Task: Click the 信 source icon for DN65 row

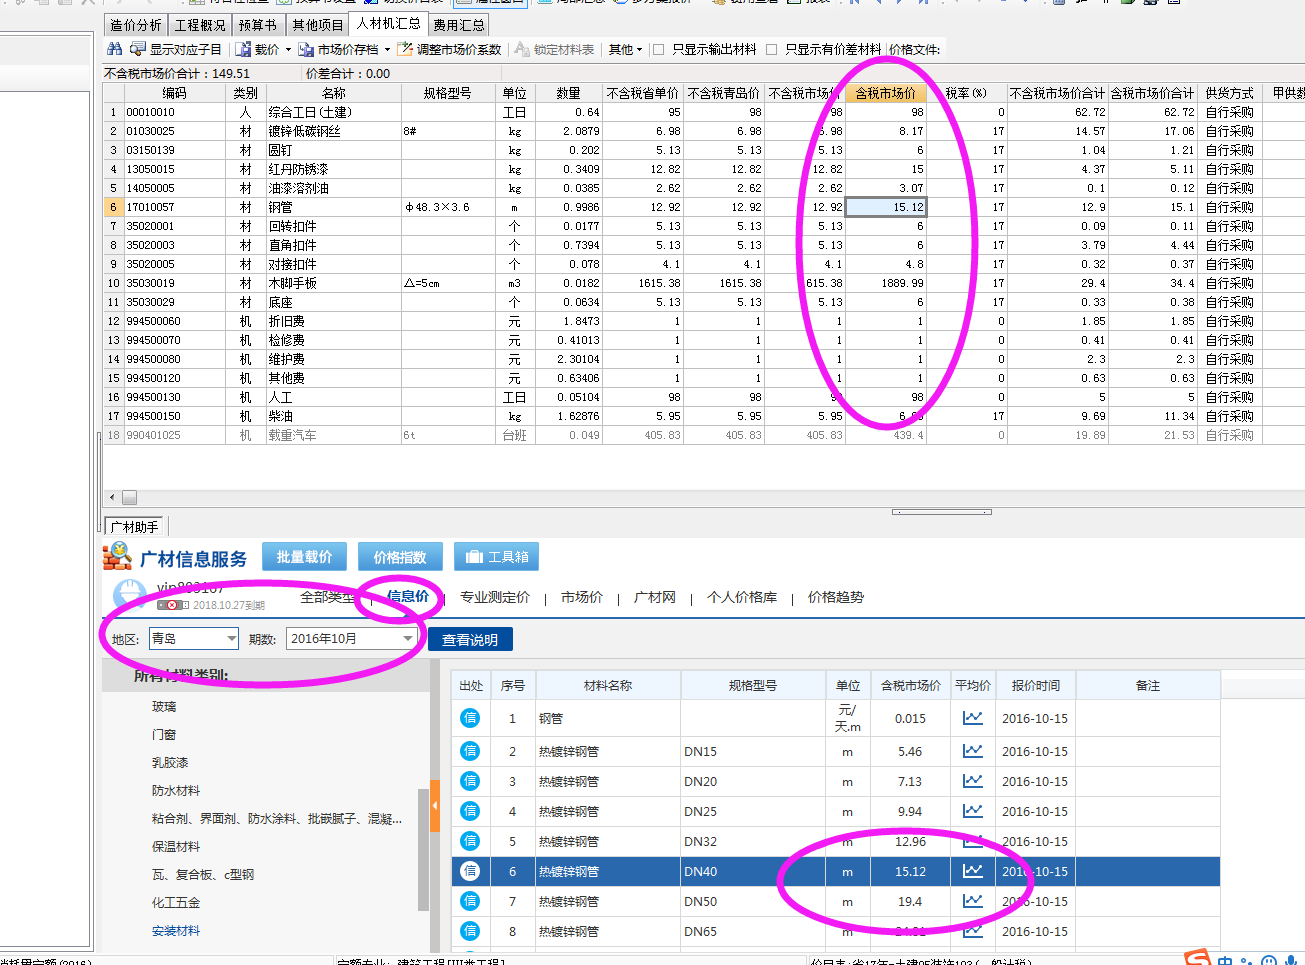Action: point(470,931)
